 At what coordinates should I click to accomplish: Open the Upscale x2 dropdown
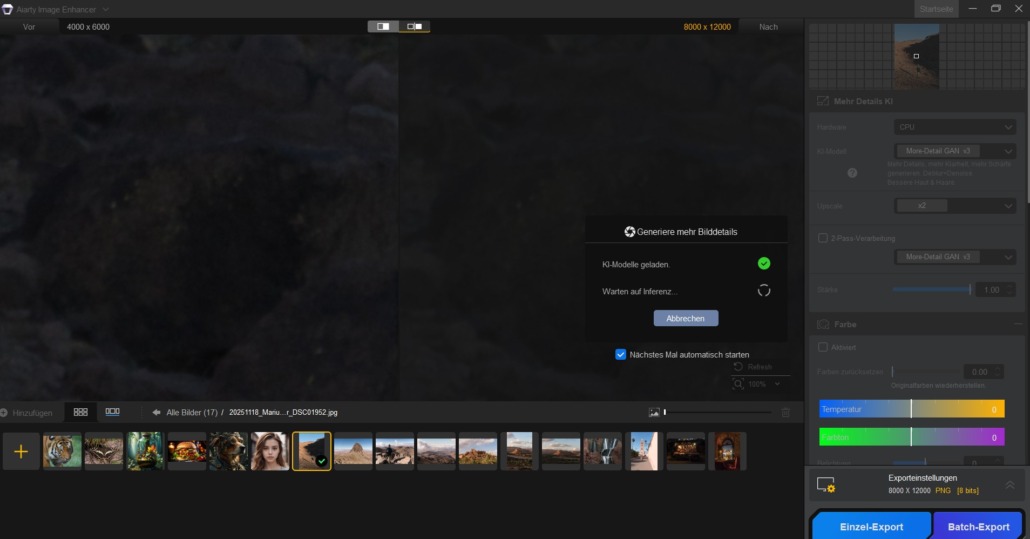click(954, 206)
